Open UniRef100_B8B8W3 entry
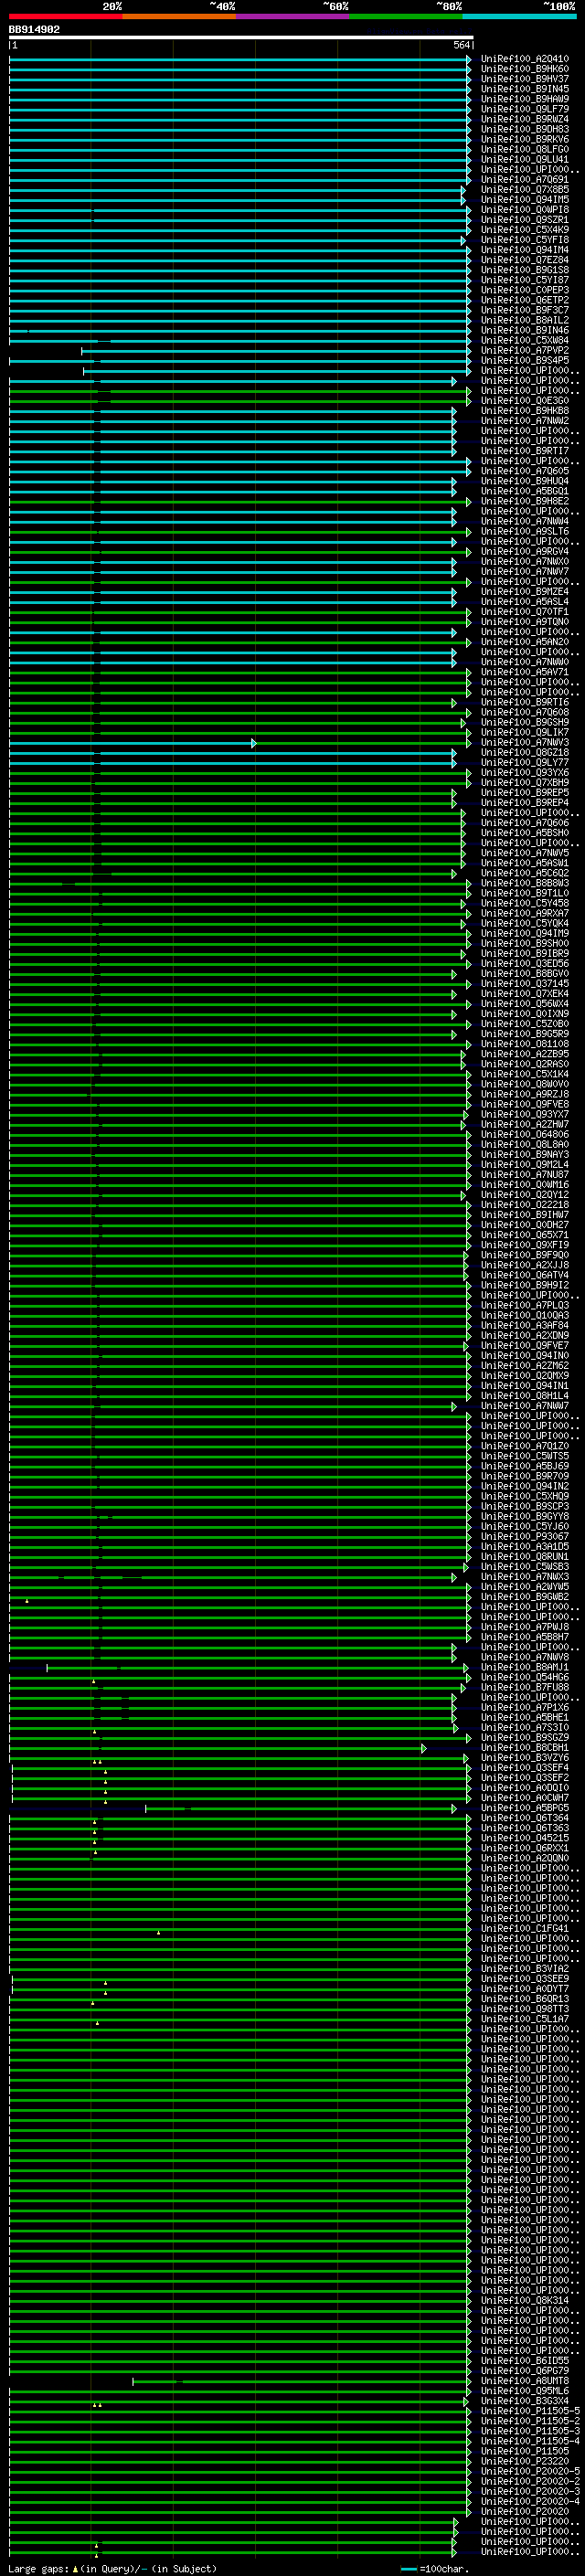Screen dimensions: 585x2576 [525, 883]
